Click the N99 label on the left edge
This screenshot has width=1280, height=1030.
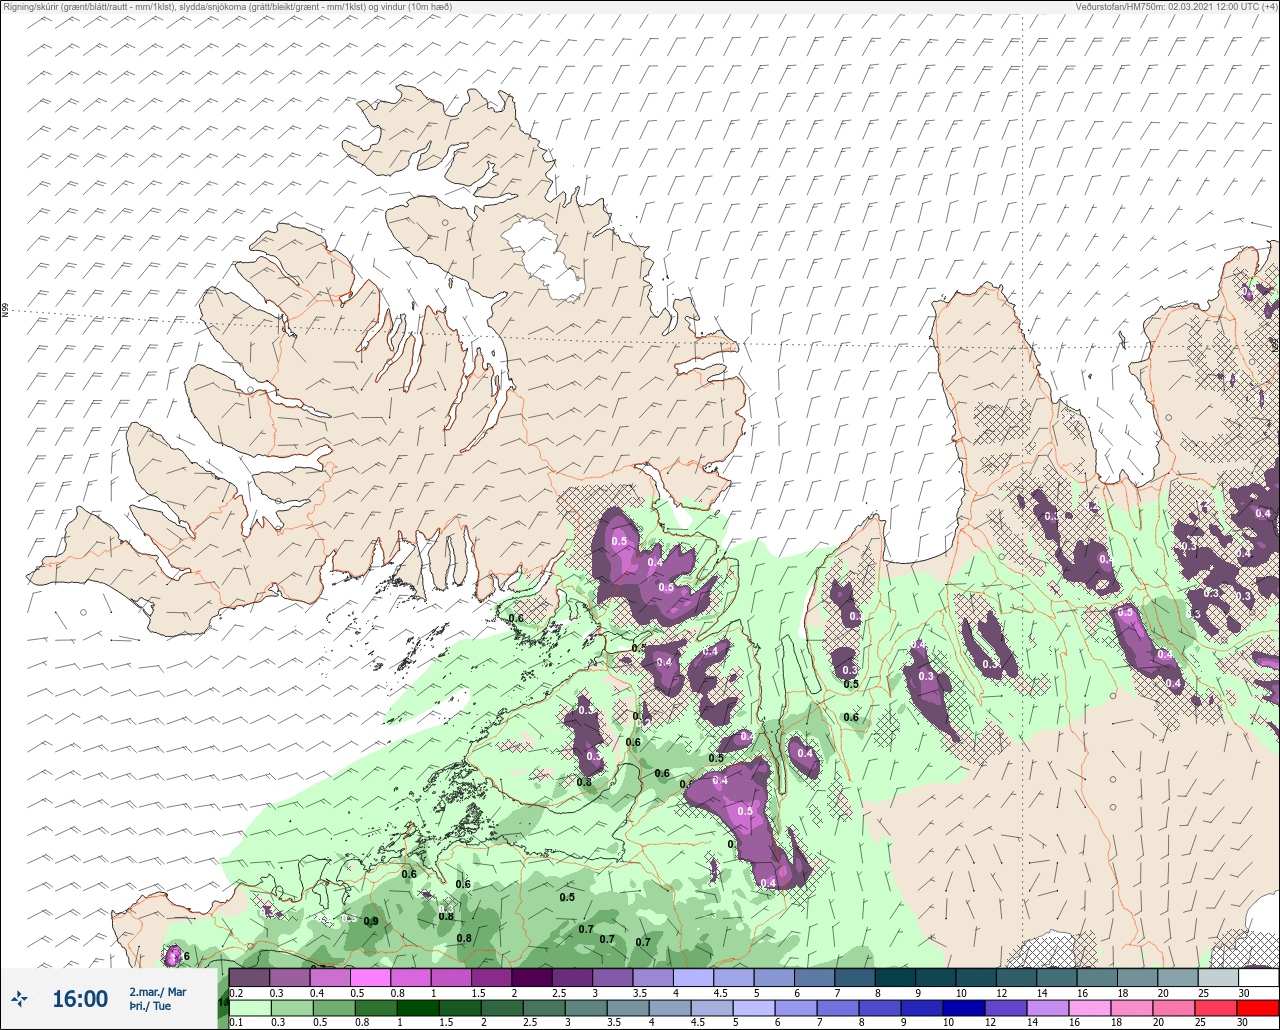click(5, 311)
